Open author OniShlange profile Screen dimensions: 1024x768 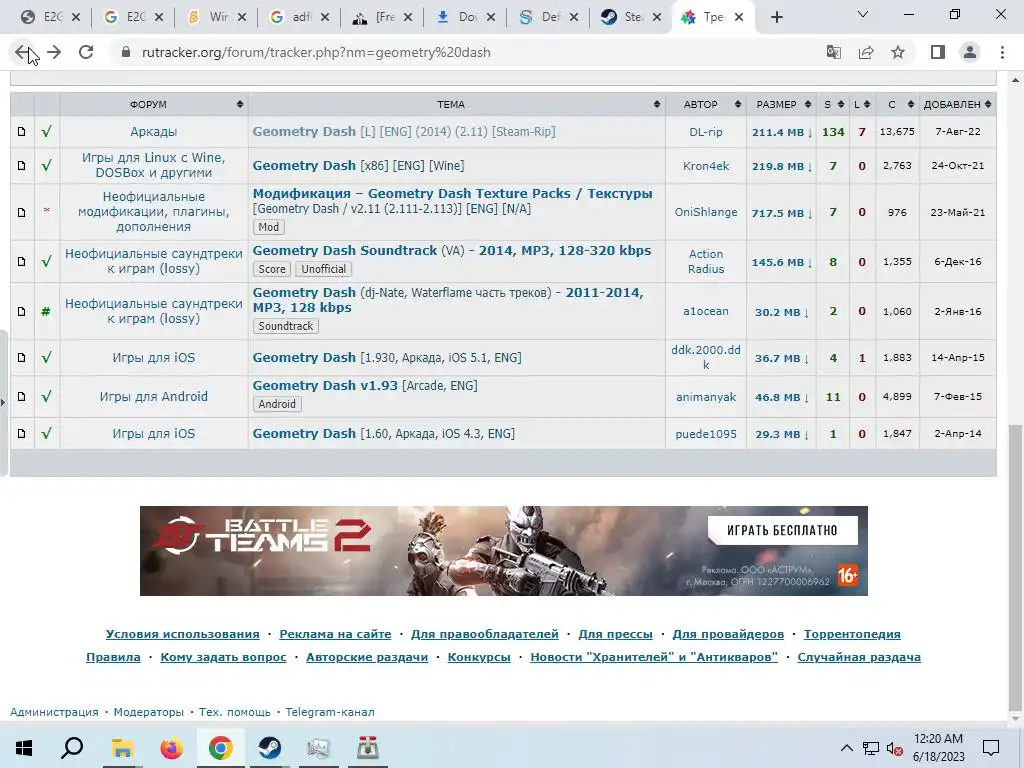tap(706, 212)
